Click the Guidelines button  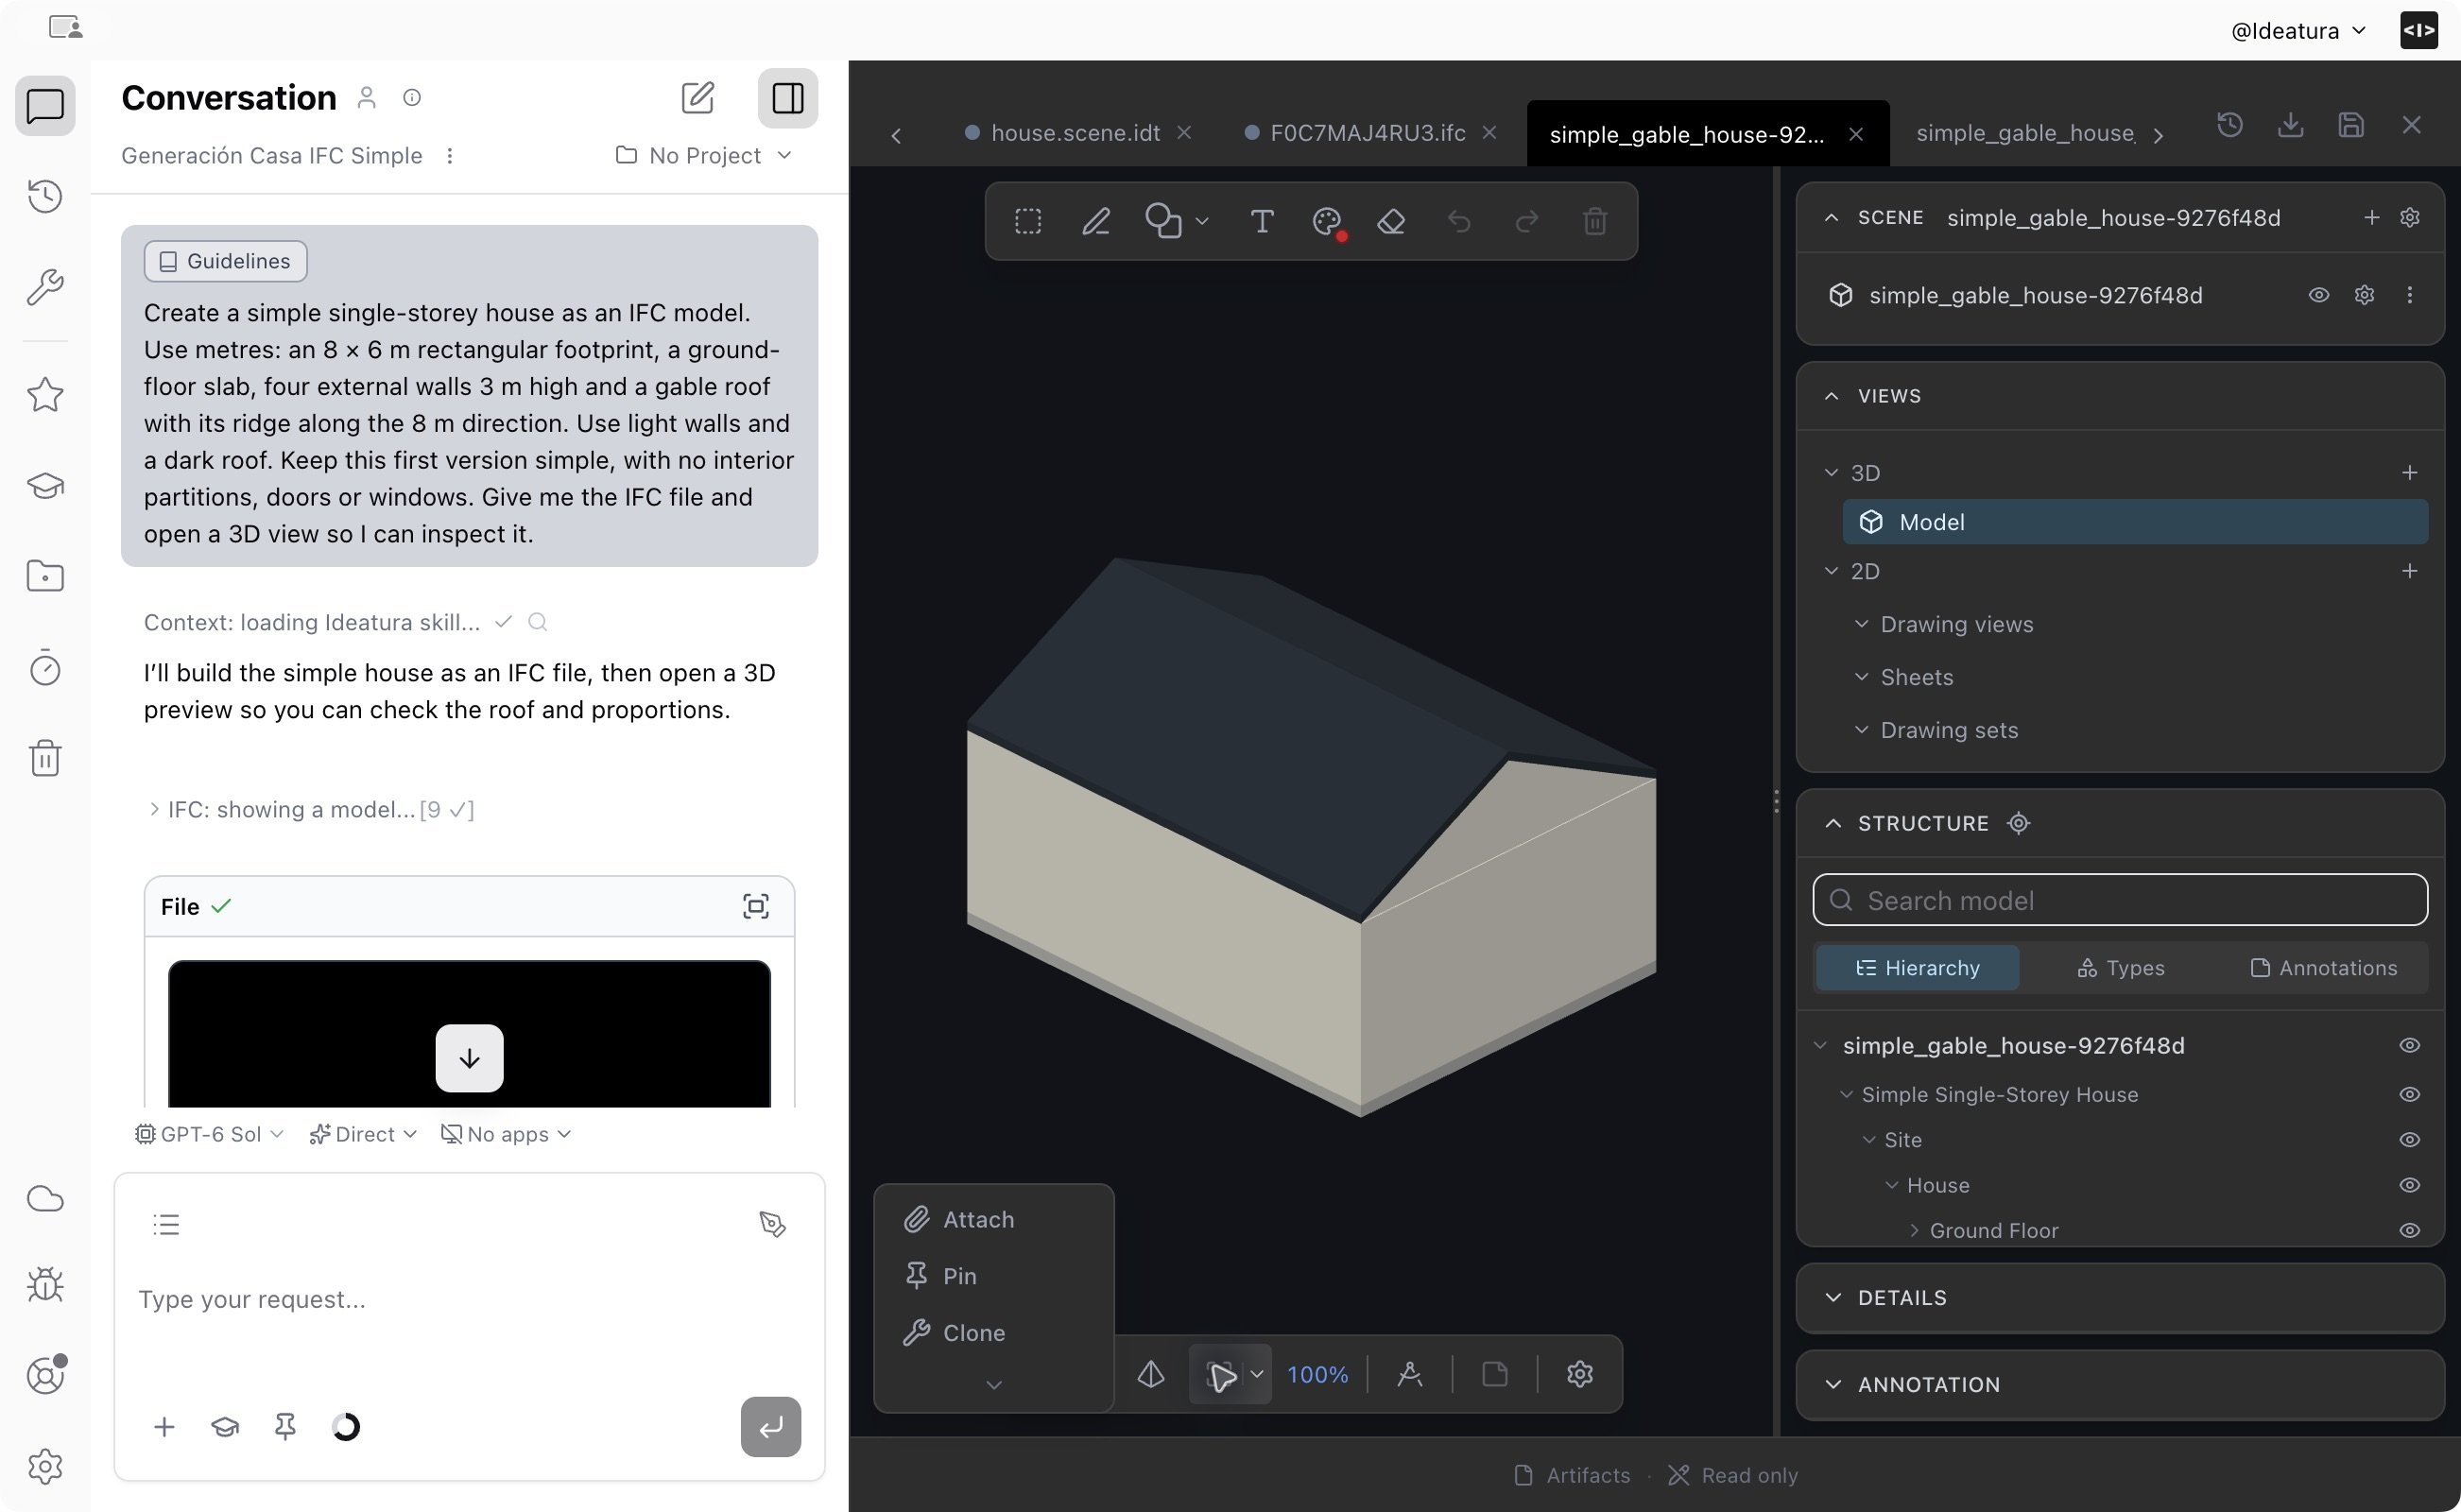[225, 261]
